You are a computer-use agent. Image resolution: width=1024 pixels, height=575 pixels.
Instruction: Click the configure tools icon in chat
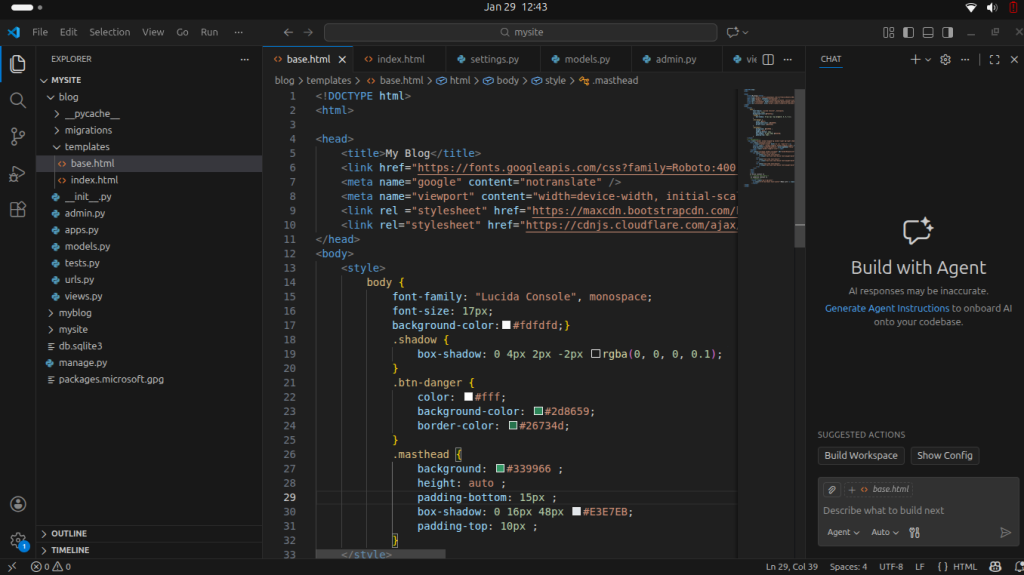click(914, 532)
